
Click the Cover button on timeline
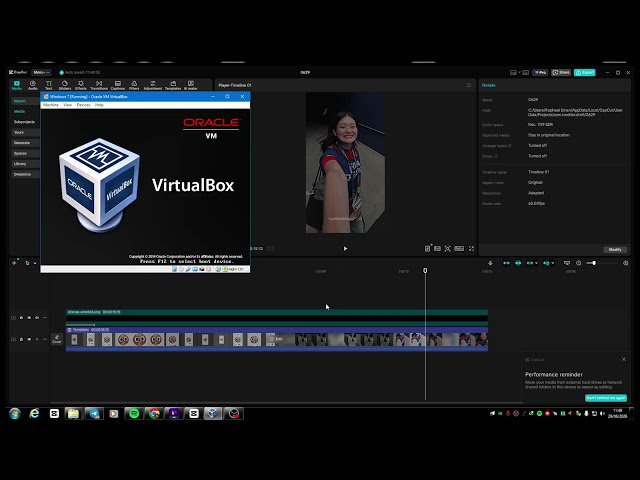(x=57, y=339)
